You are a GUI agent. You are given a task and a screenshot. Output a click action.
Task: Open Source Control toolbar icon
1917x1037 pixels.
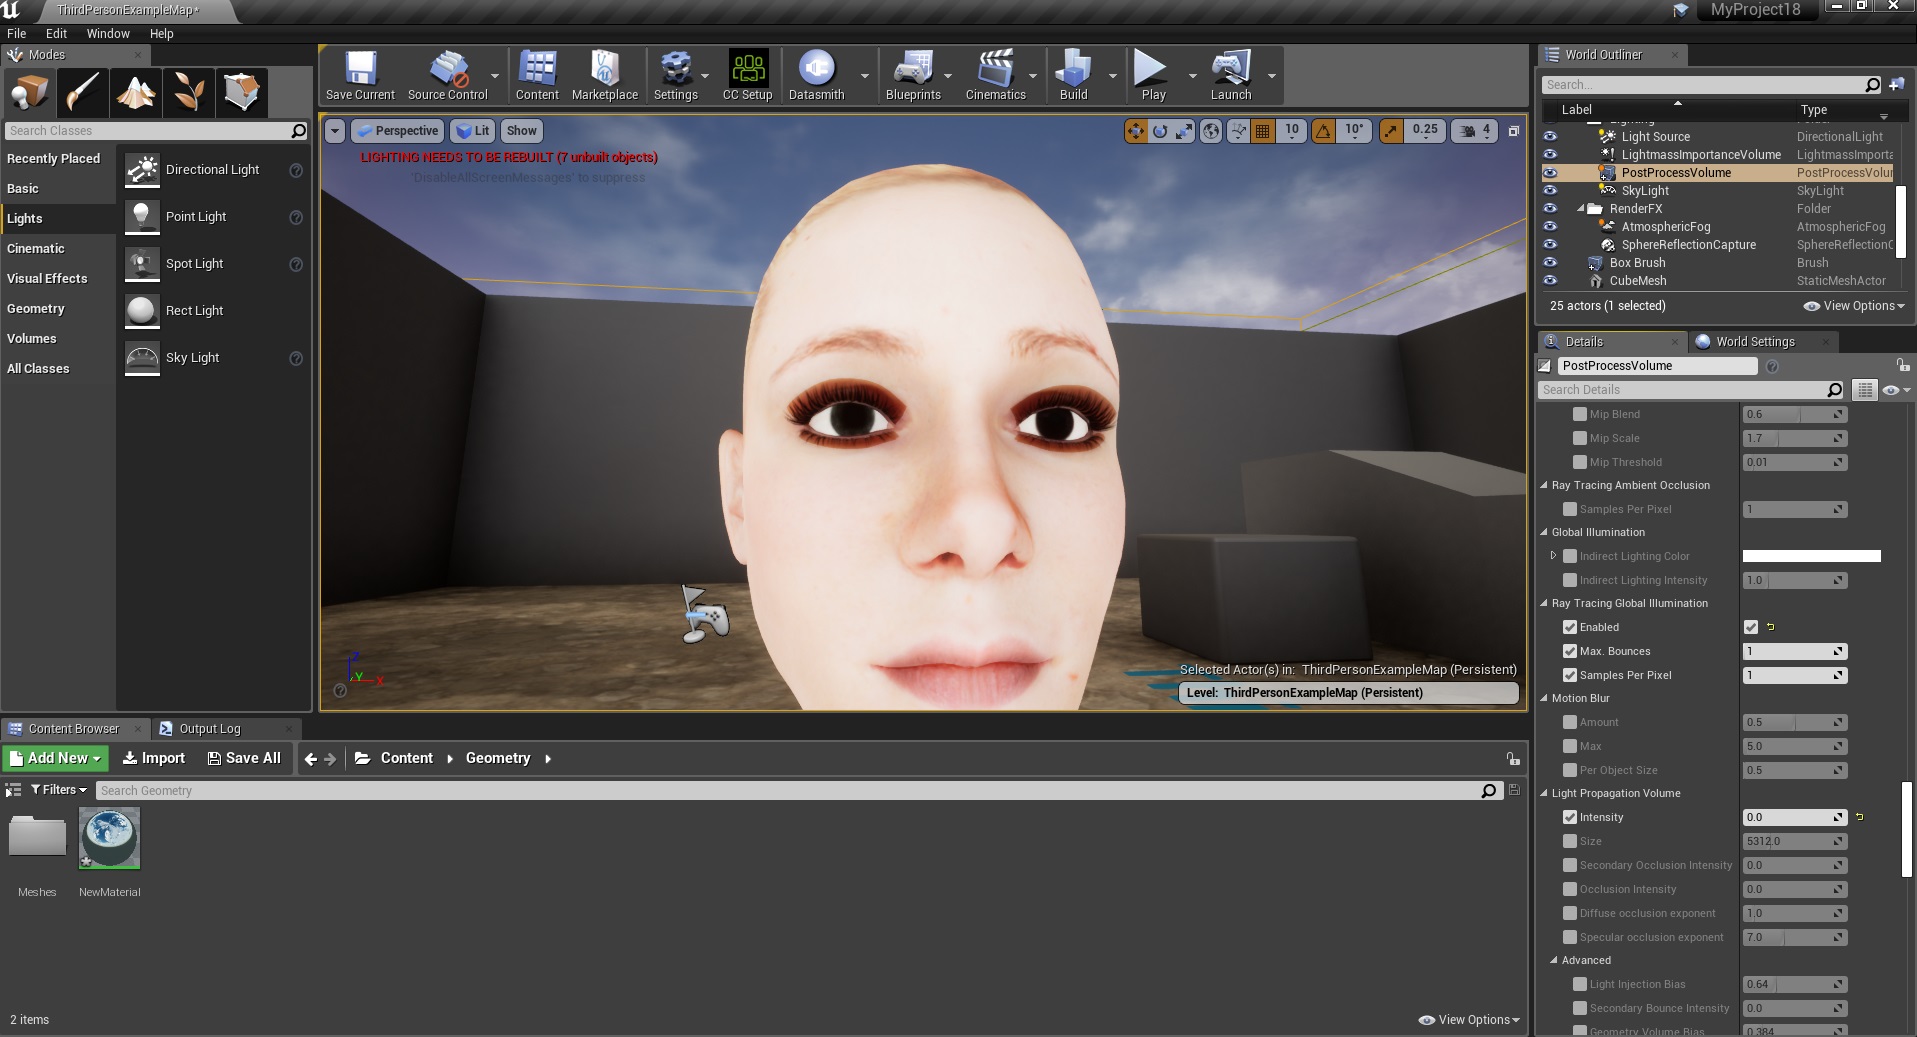[x=447, y=76]
